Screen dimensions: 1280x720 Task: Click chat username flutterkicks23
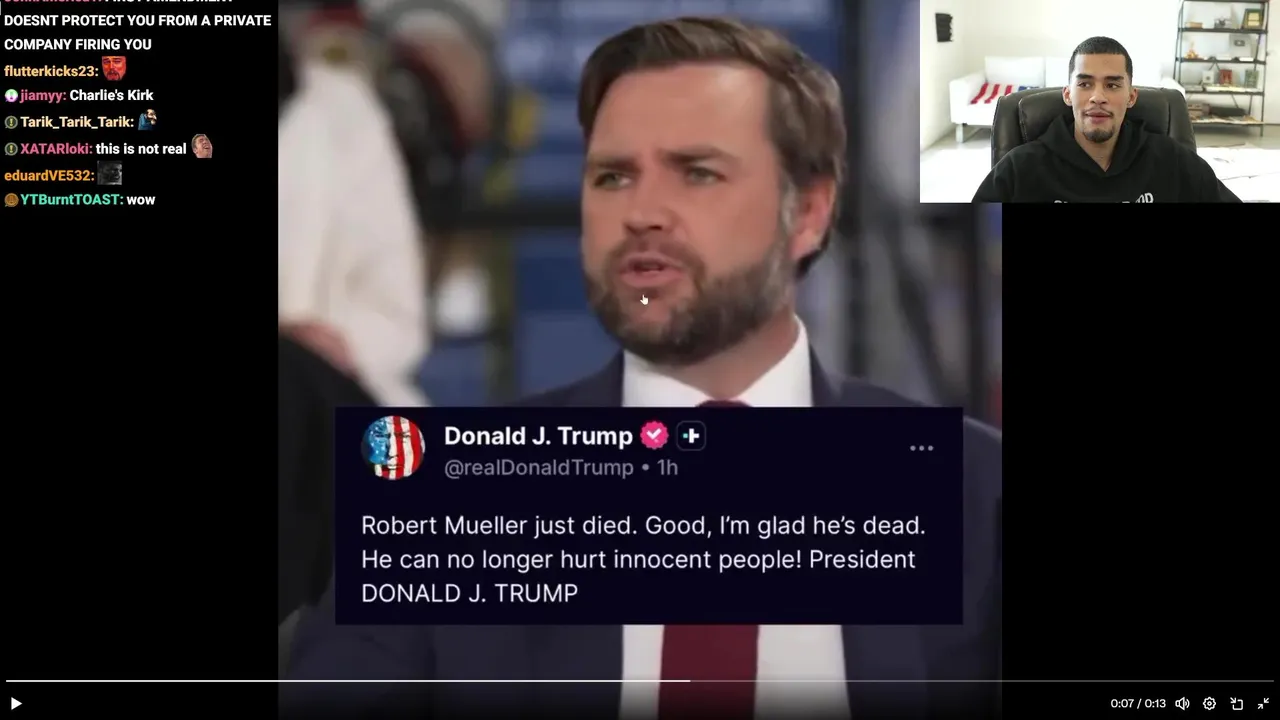click(51, 71)
